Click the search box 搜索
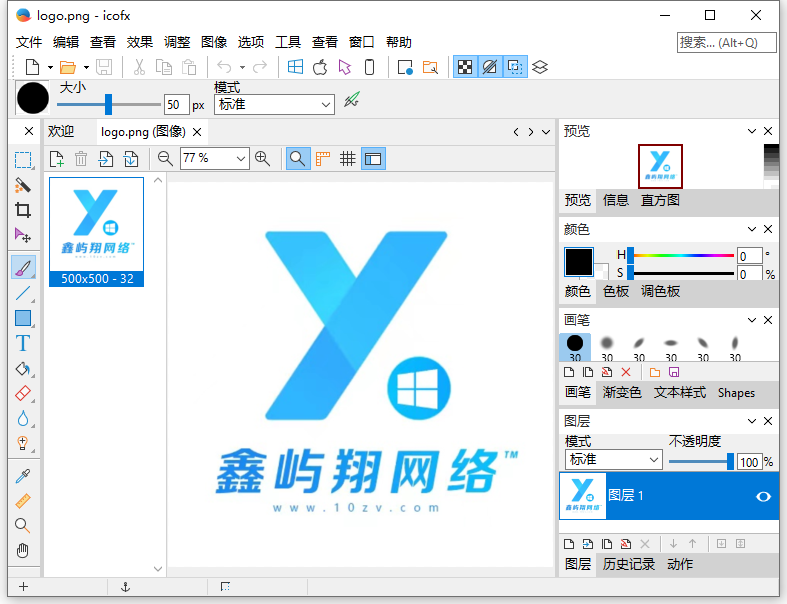This screenshot has width=787, height=604. (726, 43)
